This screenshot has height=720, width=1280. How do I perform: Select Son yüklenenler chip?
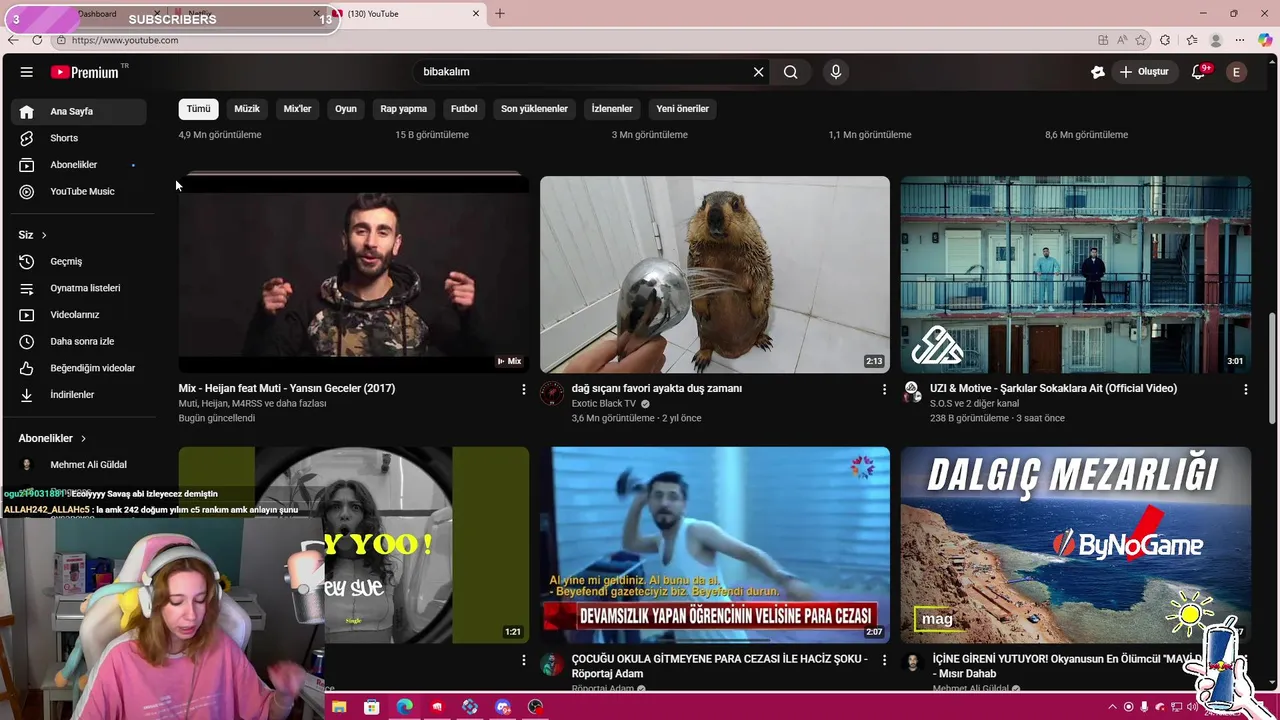534,109
